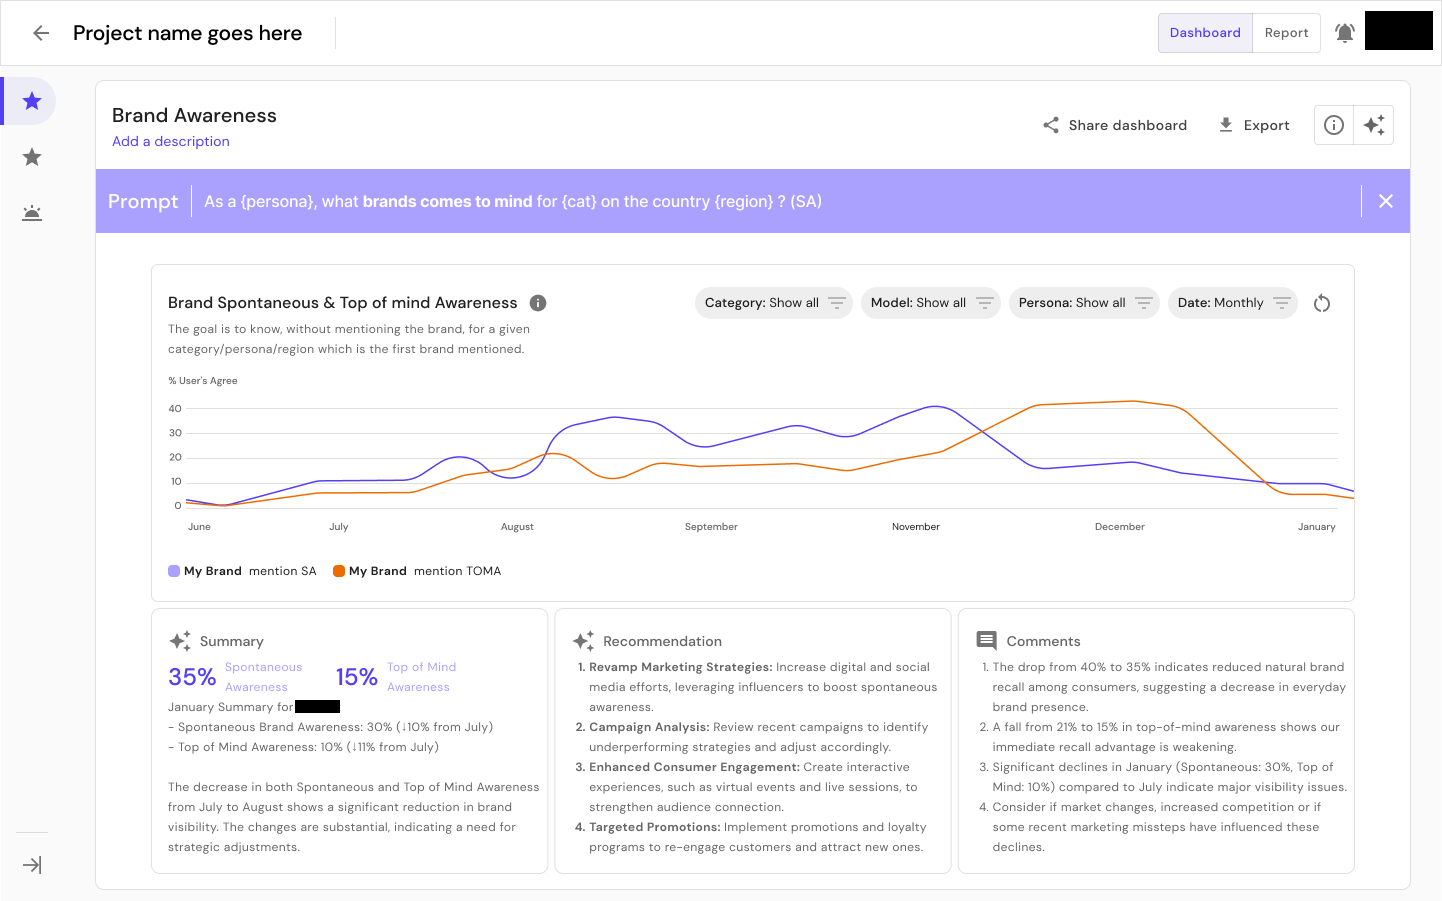
Task: Toggle the My Brand mention TOMA legend
Action: tap(417, 571)
